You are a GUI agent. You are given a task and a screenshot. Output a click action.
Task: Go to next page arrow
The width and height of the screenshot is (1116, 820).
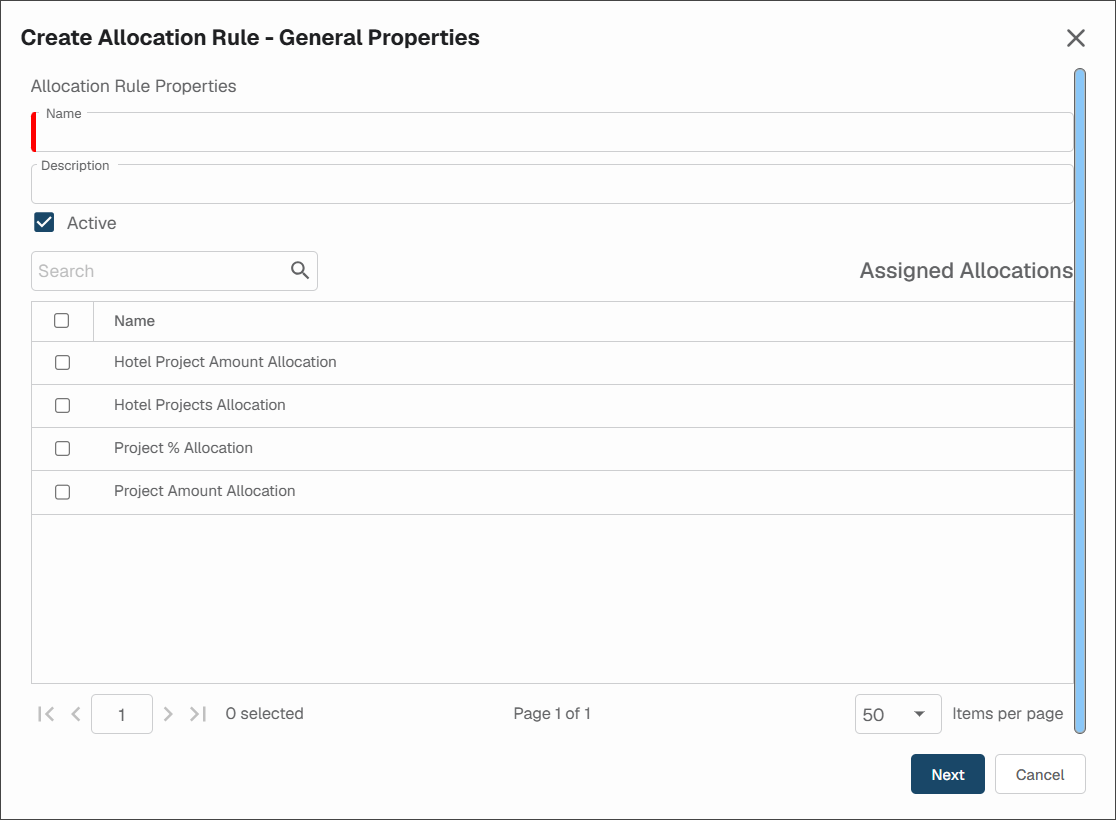point(168,714)
